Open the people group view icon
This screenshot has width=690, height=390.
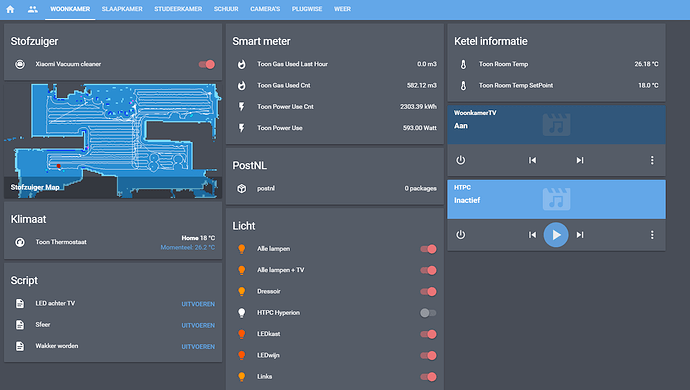[x=33, y=9]
